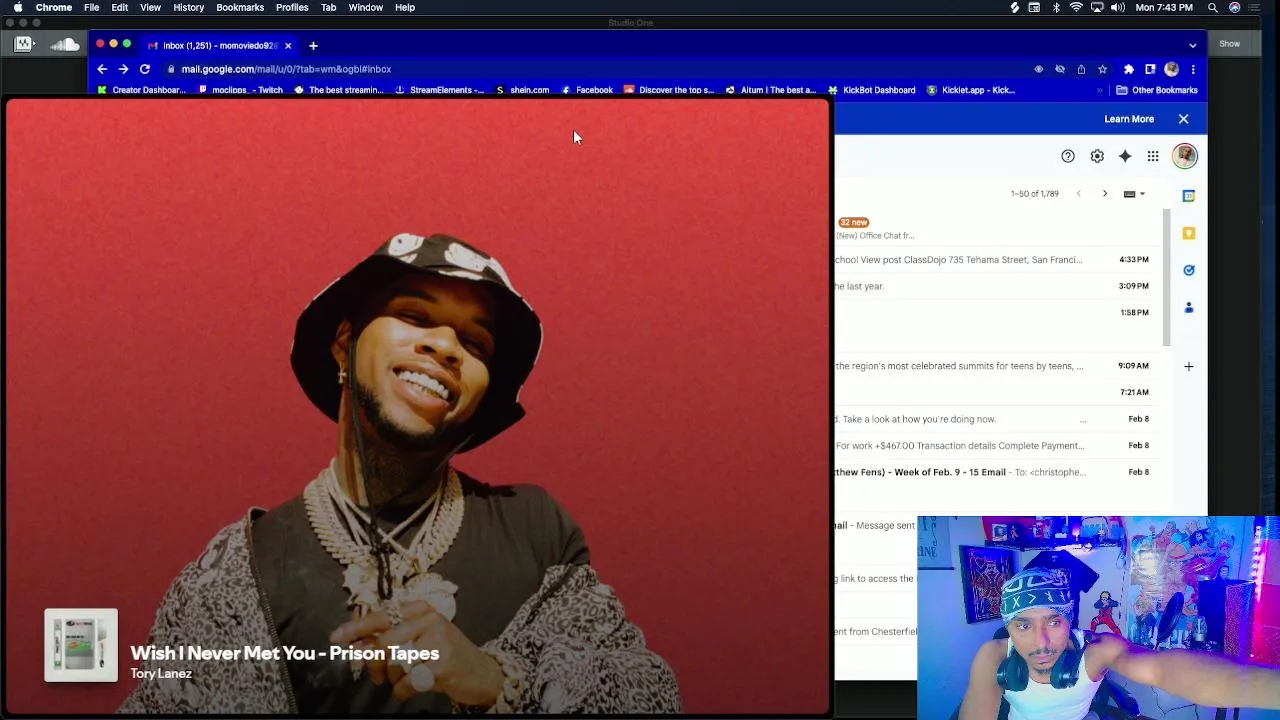Open moclipps - Twitch bookmark

pos(240,90)
